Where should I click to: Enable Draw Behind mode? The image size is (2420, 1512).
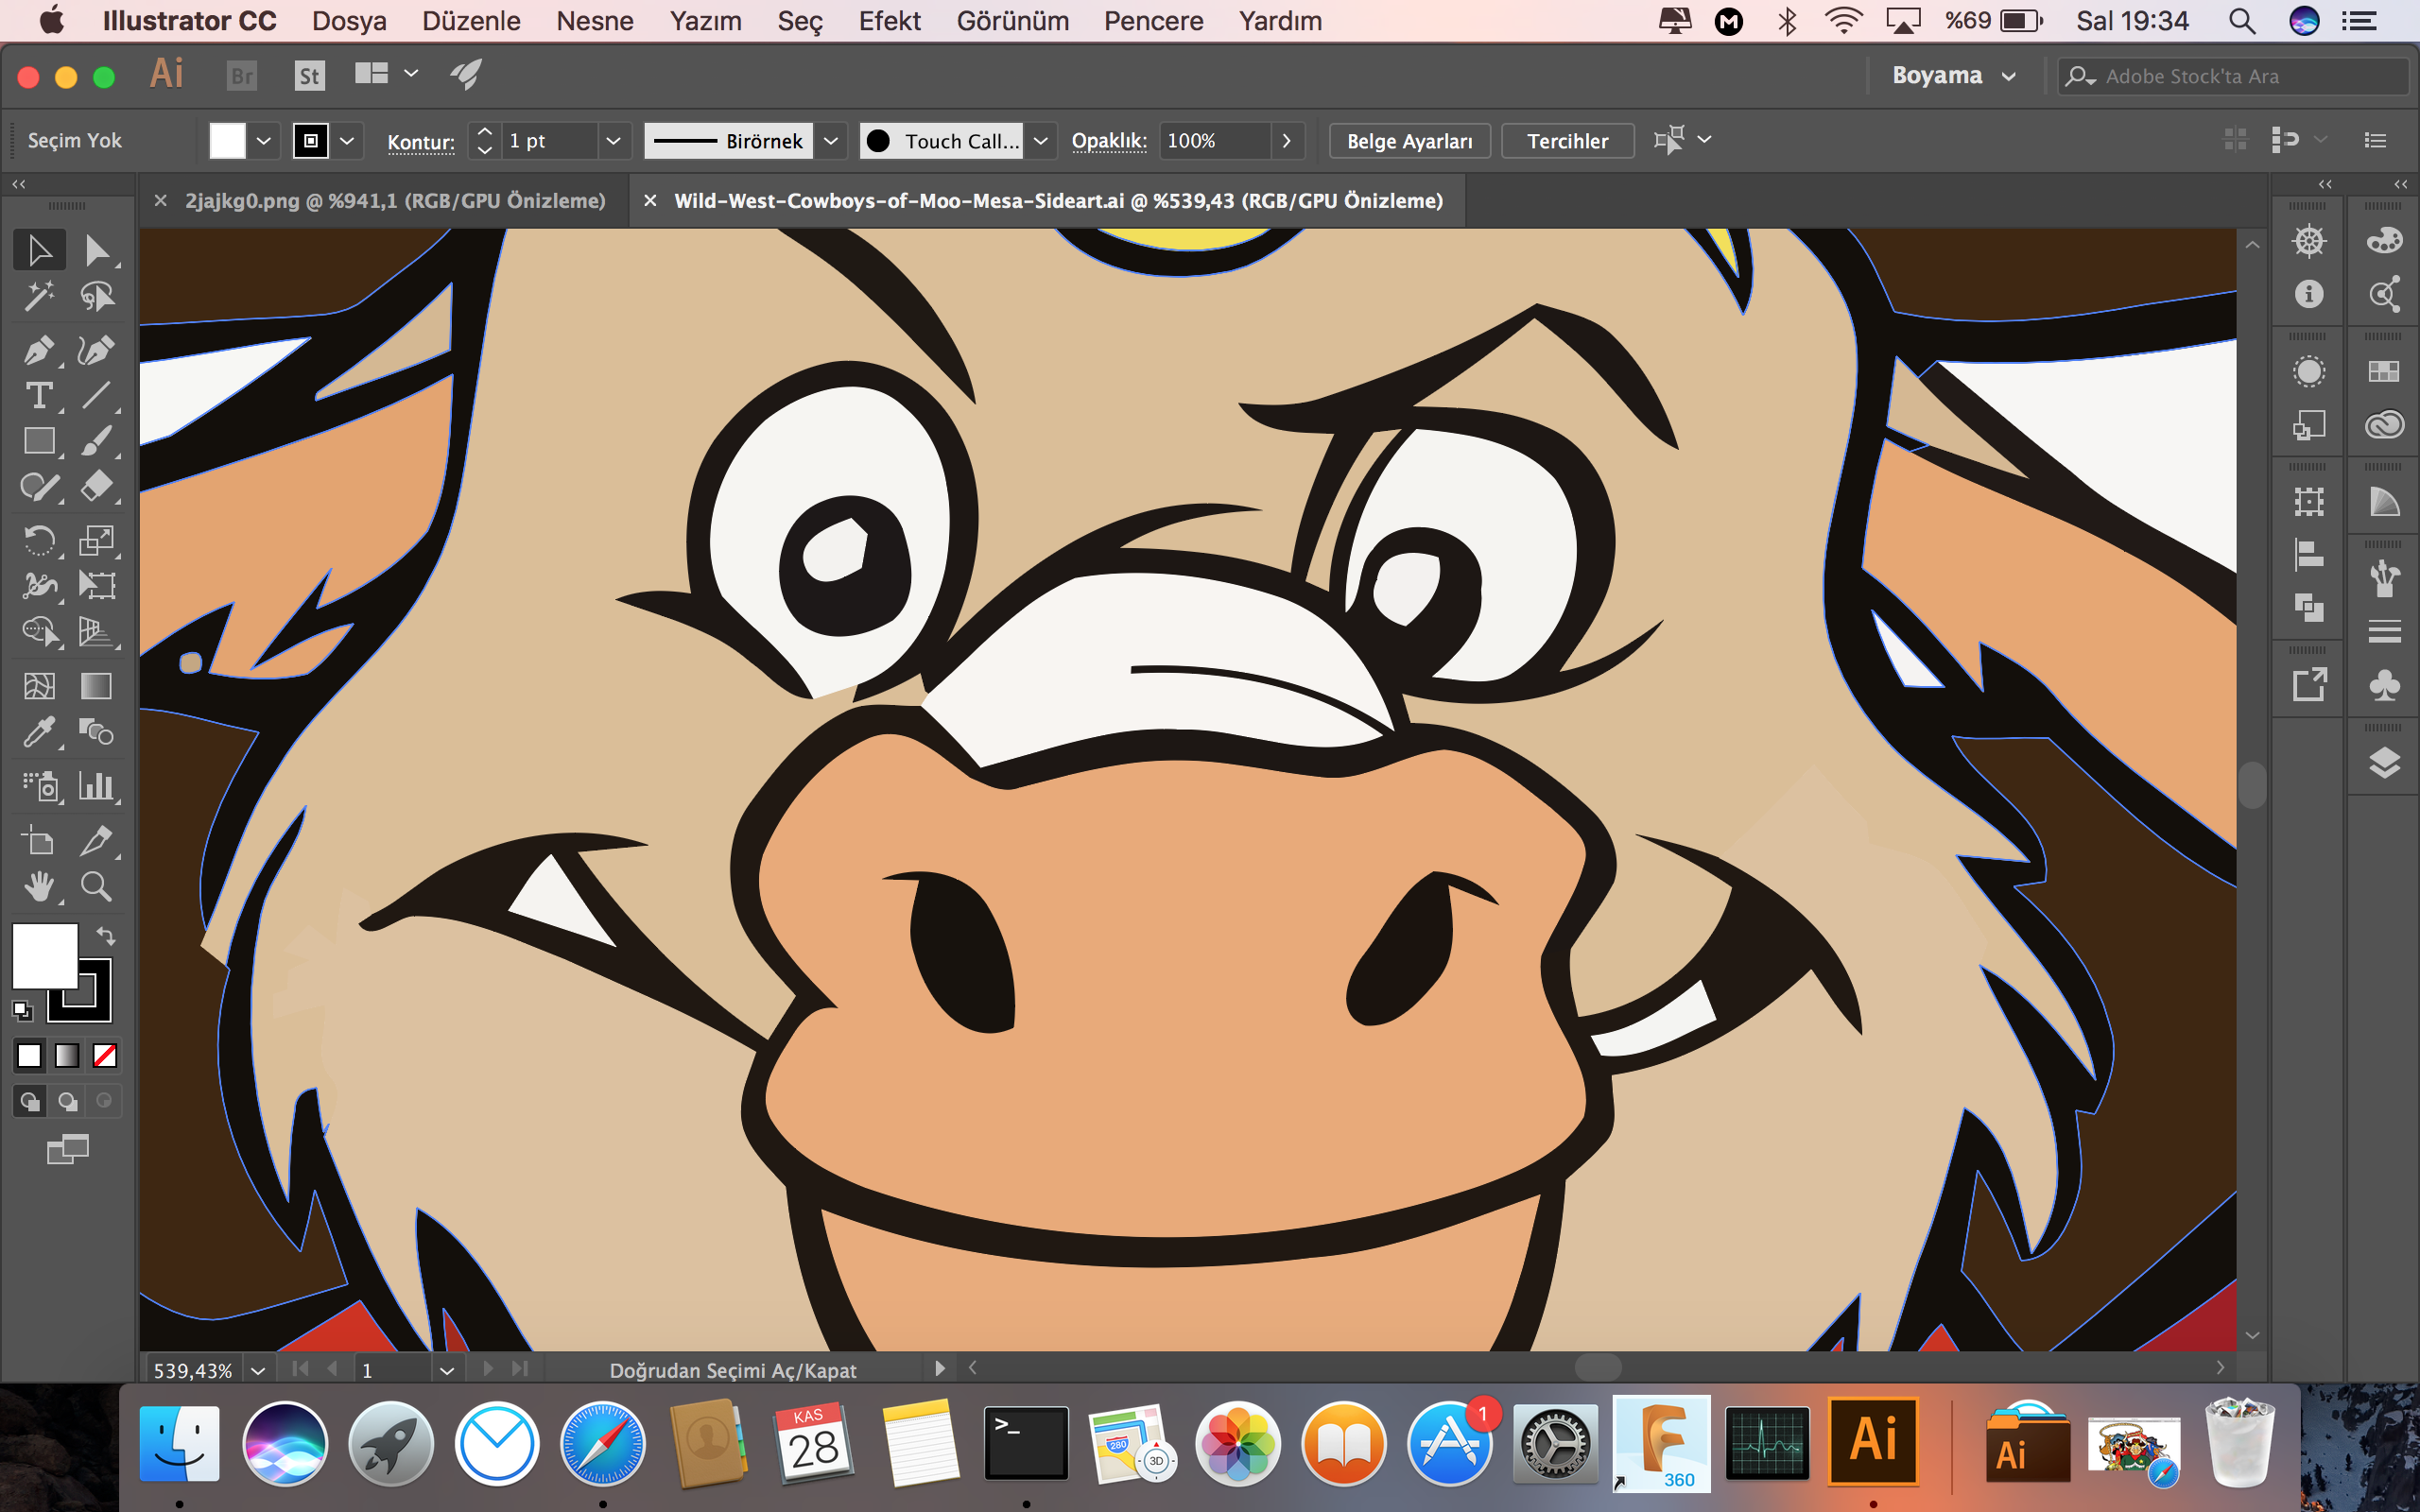pos(67,1101)
